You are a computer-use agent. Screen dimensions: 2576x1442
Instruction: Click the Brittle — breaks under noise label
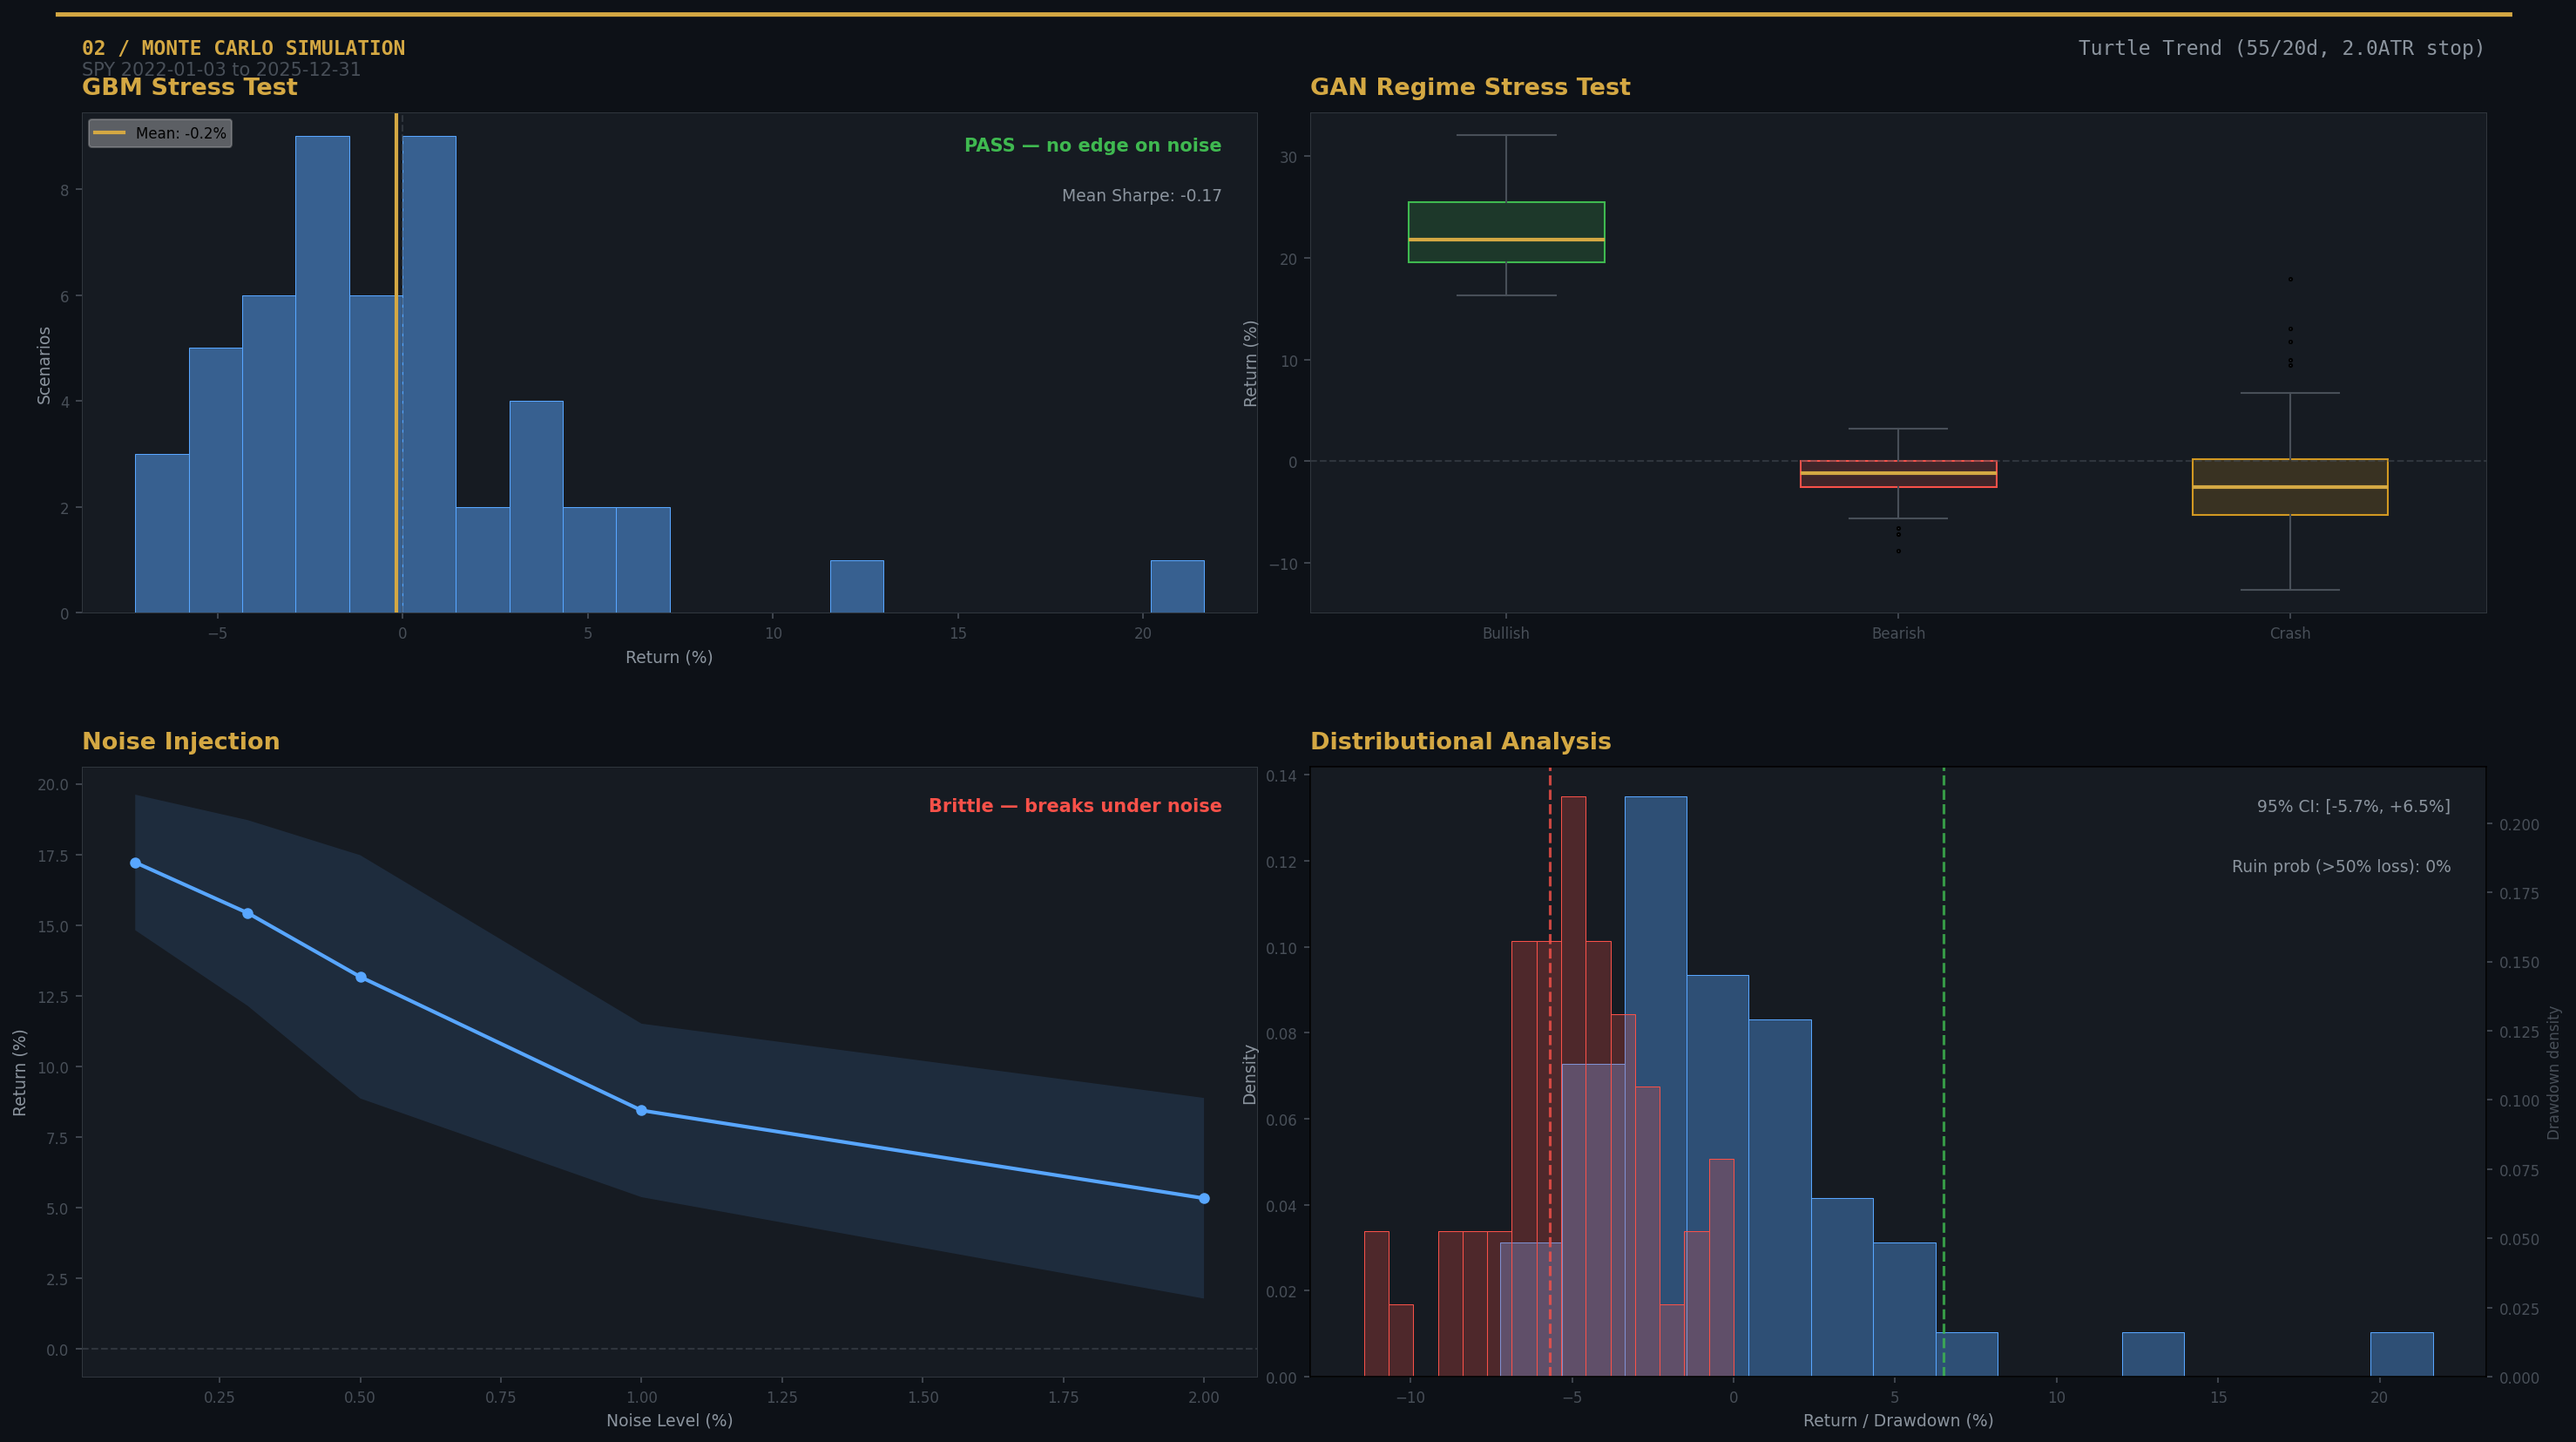coord(1074,805)
